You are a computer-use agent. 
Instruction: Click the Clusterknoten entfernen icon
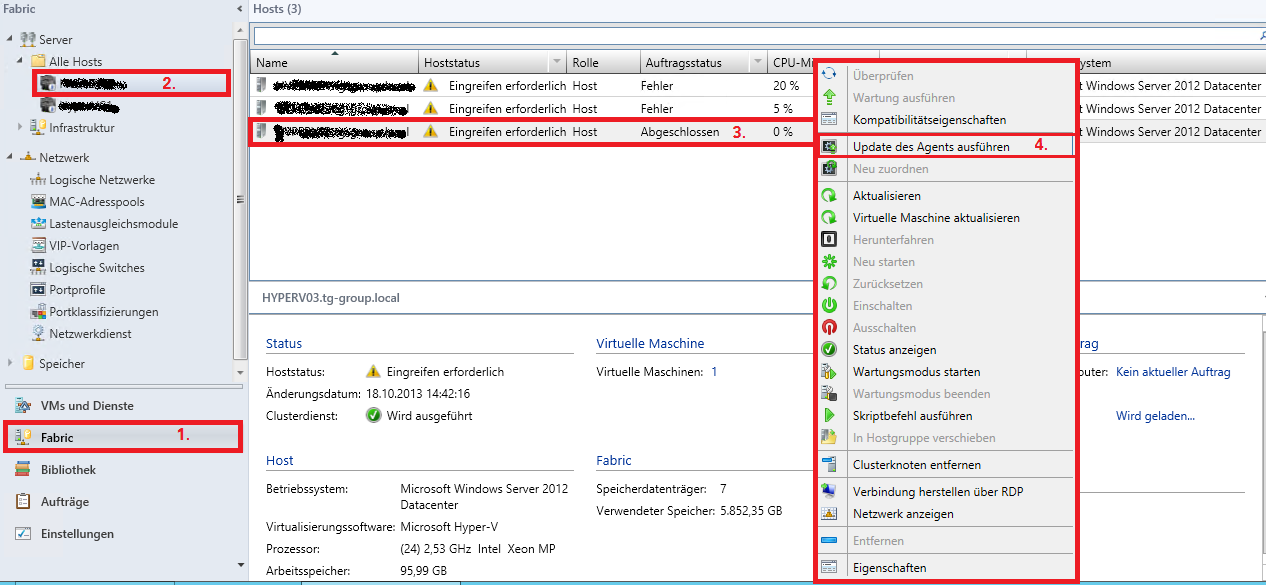[x=829, y=465]
